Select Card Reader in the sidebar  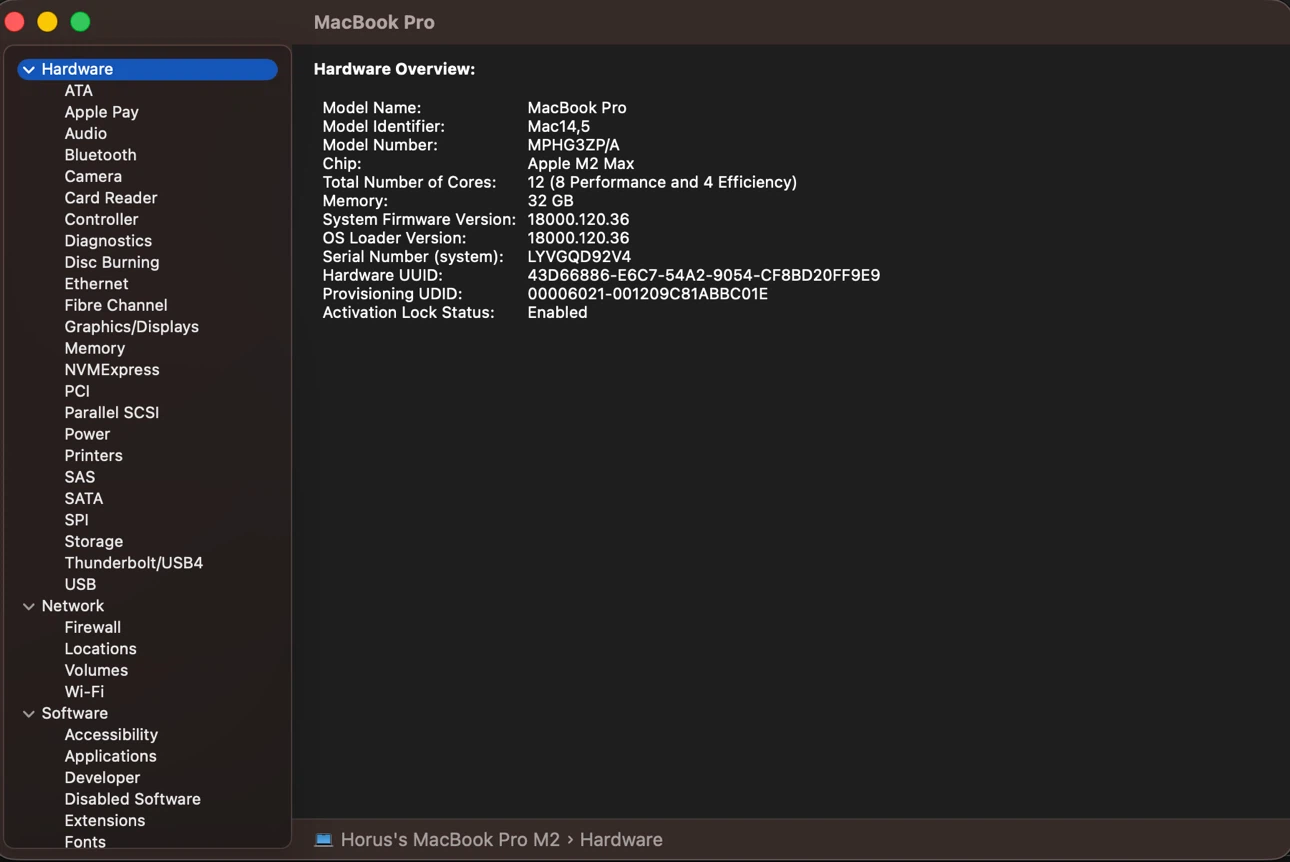pos(110,198)
